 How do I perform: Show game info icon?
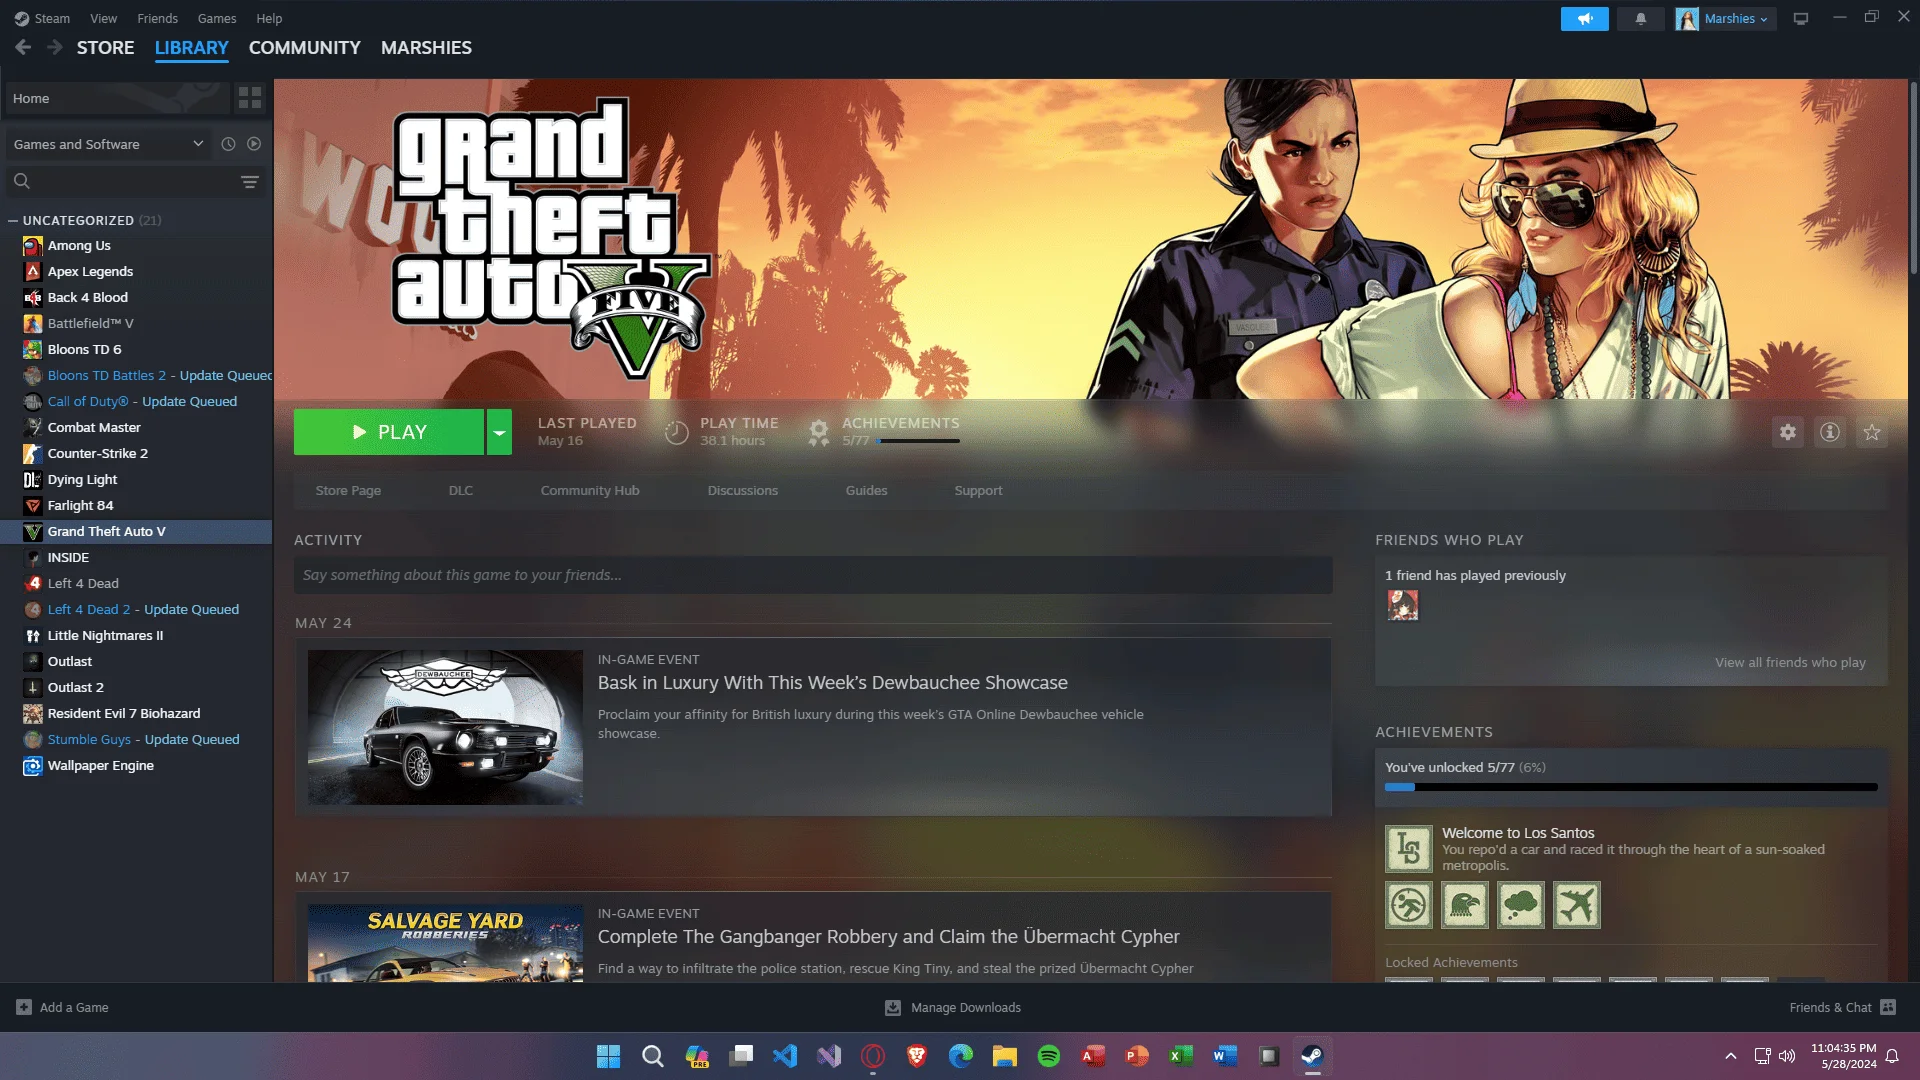[1829, 432]
